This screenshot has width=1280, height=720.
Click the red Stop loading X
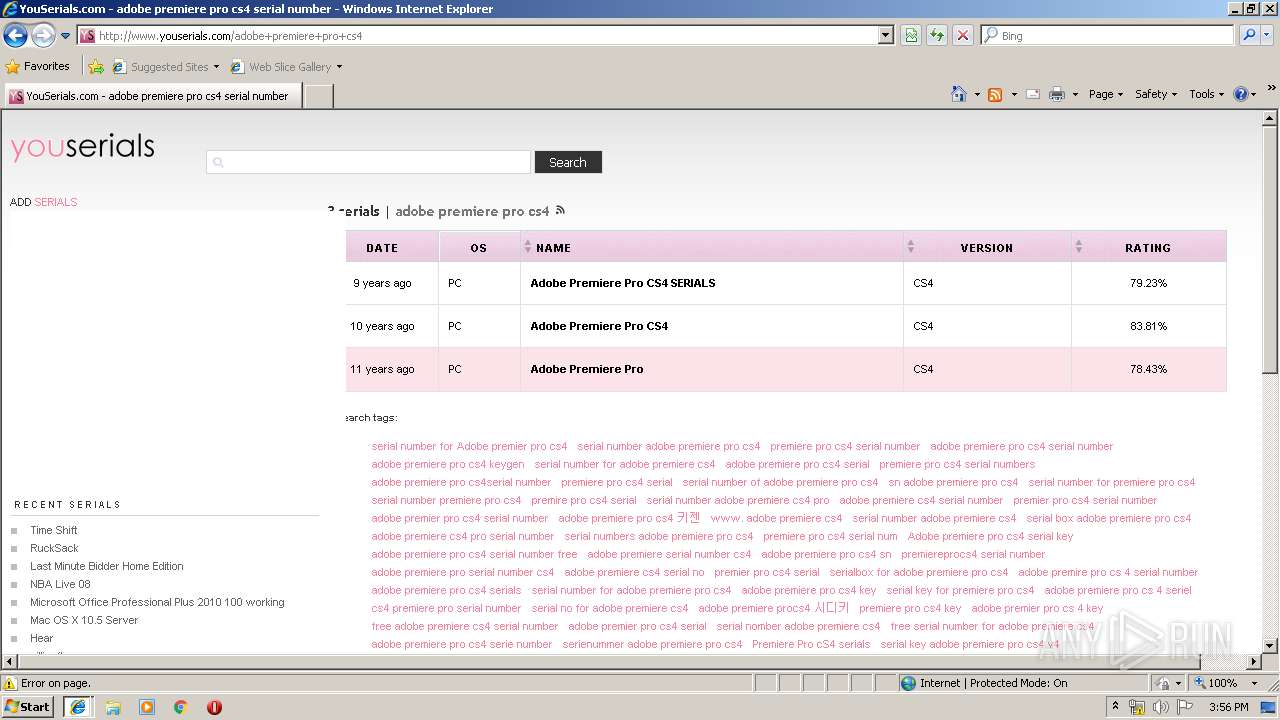coord(963,35)
